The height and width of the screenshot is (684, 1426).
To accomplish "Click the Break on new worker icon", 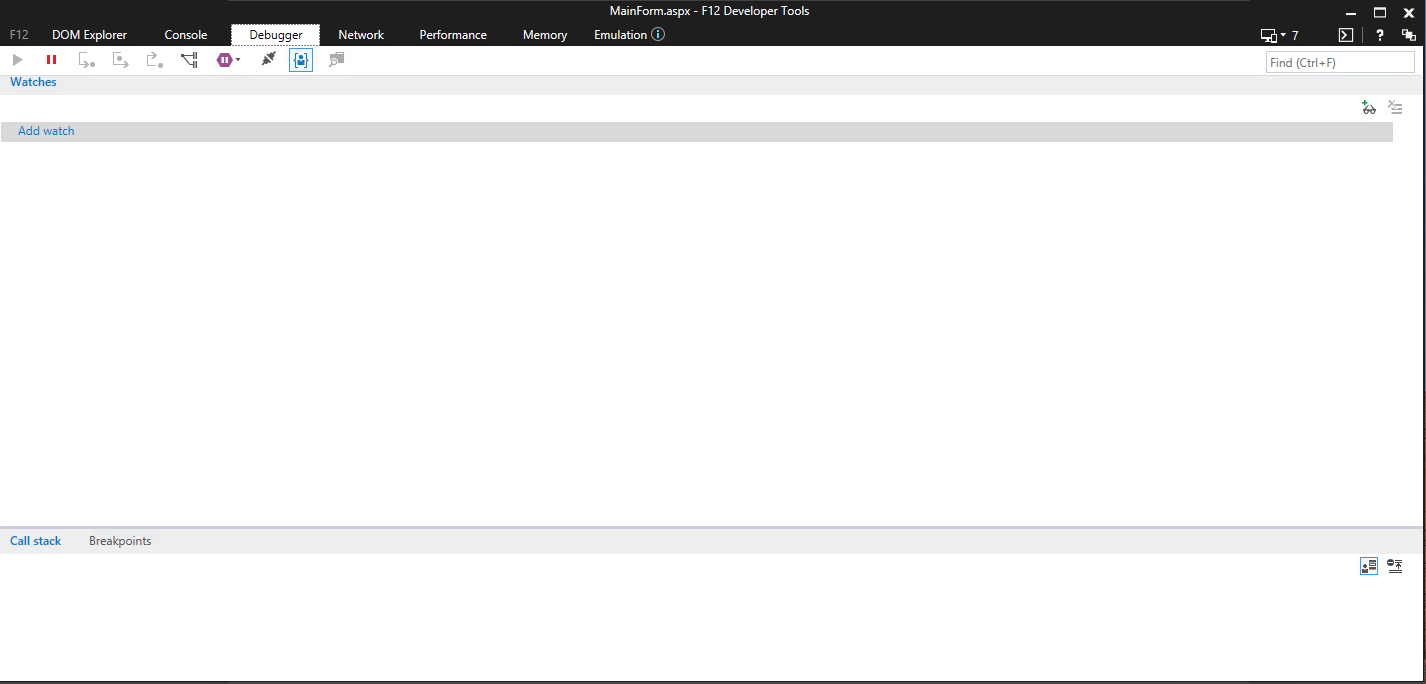I will [189, 60].
